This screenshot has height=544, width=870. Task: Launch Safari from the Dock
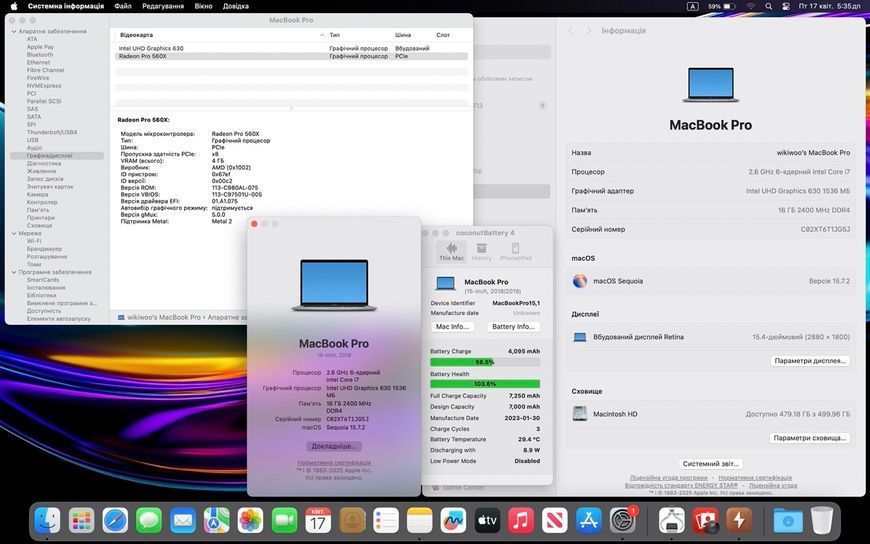click(x=115, y=521)
